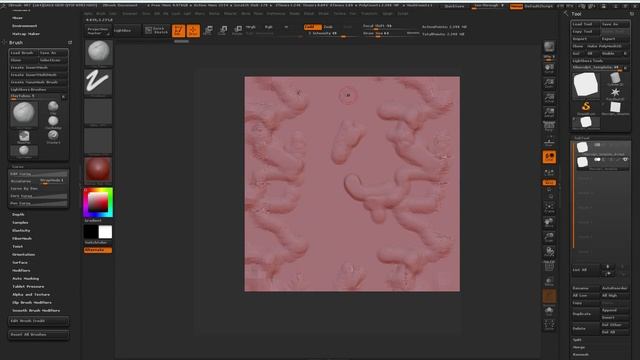This screenshot has width=640, height=360.
Task: Select the SimpleBrush tool
Action: click(586, 108)
